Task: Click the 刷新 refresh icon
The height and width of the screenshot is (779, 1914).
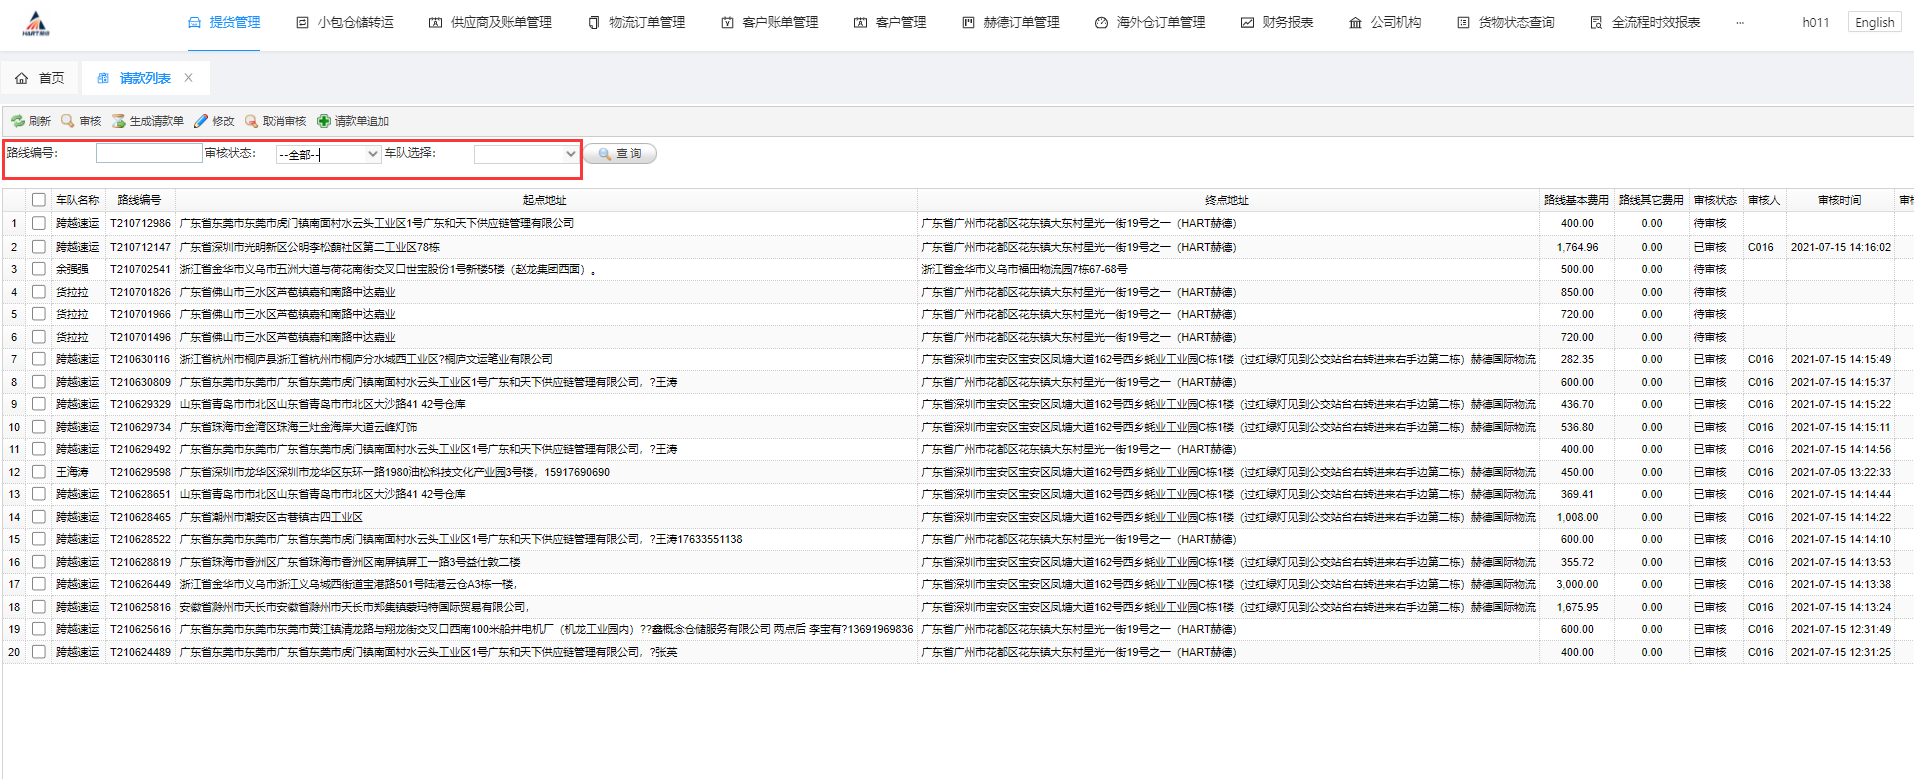Action: pos(18,121)
